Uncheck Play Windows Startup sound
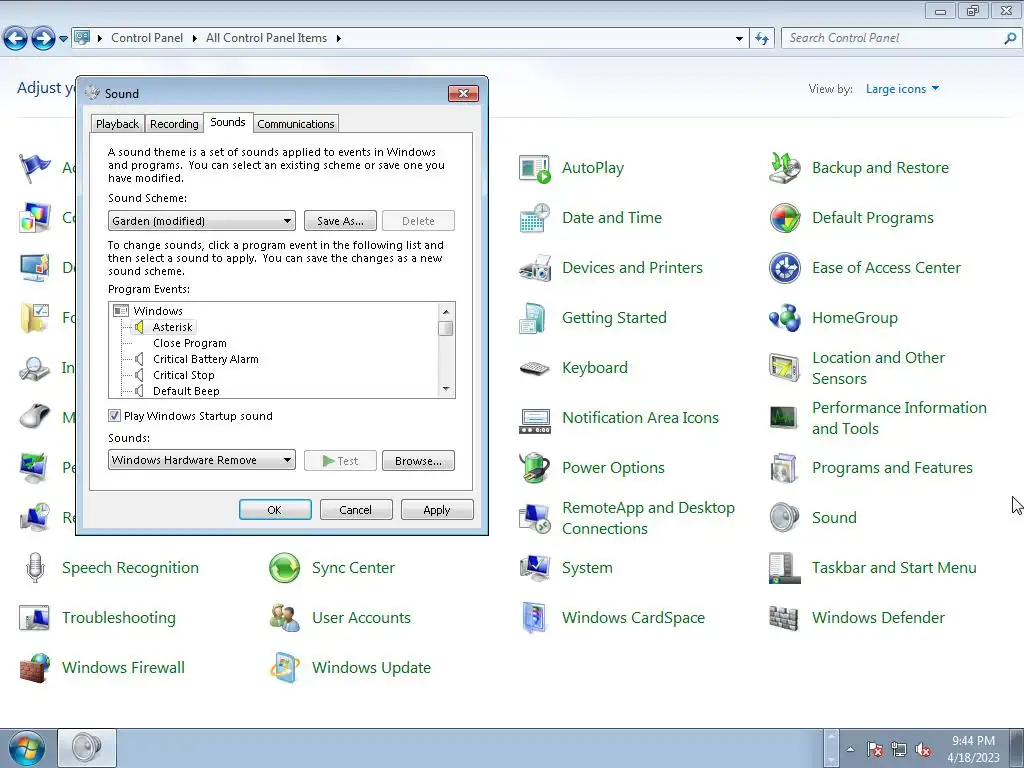The image size is (1024, 768). 114,416
